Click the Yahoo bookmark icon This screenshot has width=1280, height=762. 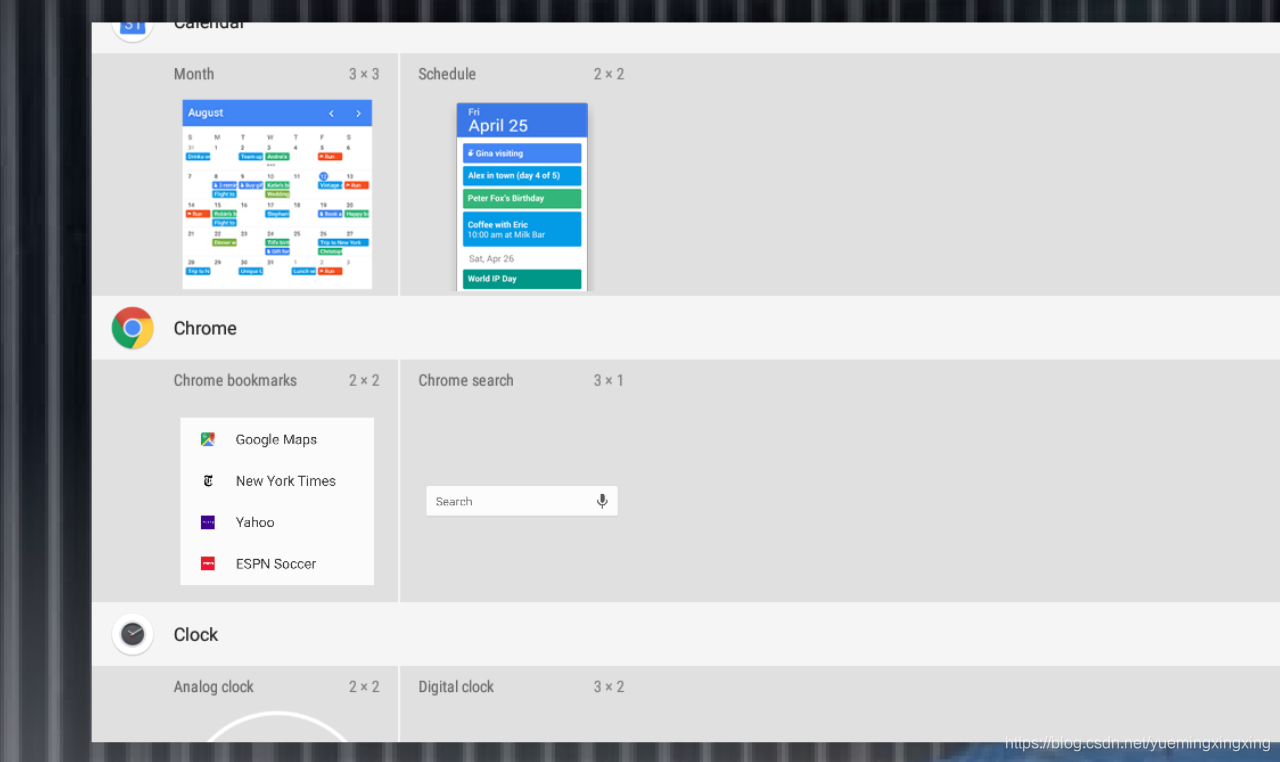point(208,522)
